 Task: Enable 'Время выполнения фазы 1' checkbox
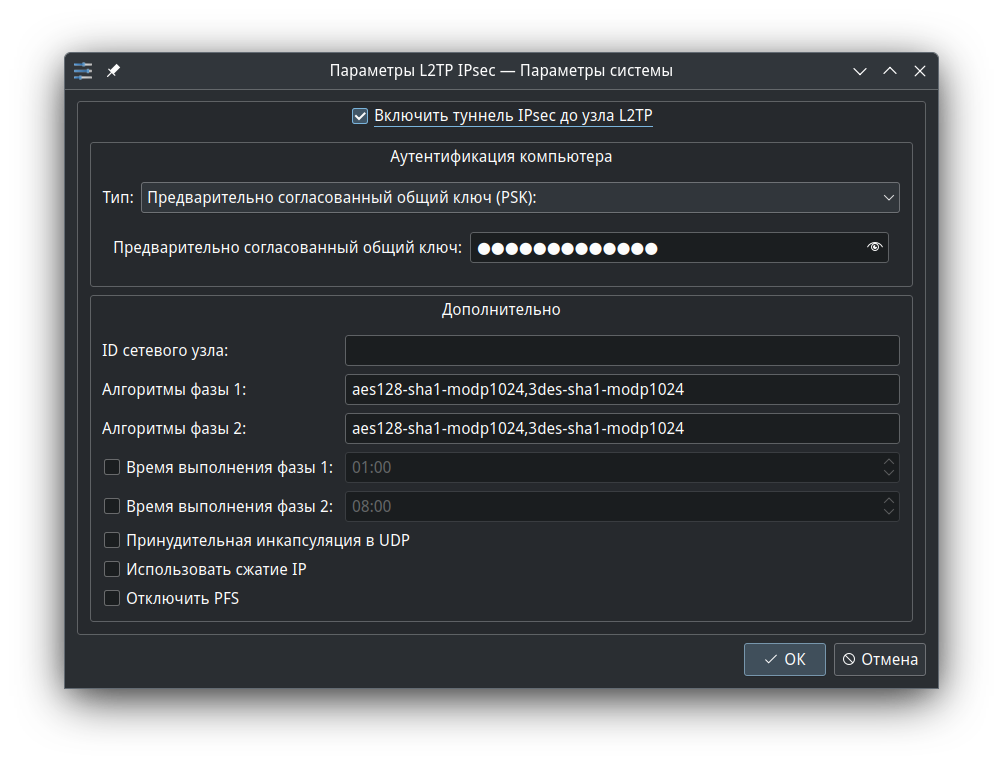pos(112,467)
